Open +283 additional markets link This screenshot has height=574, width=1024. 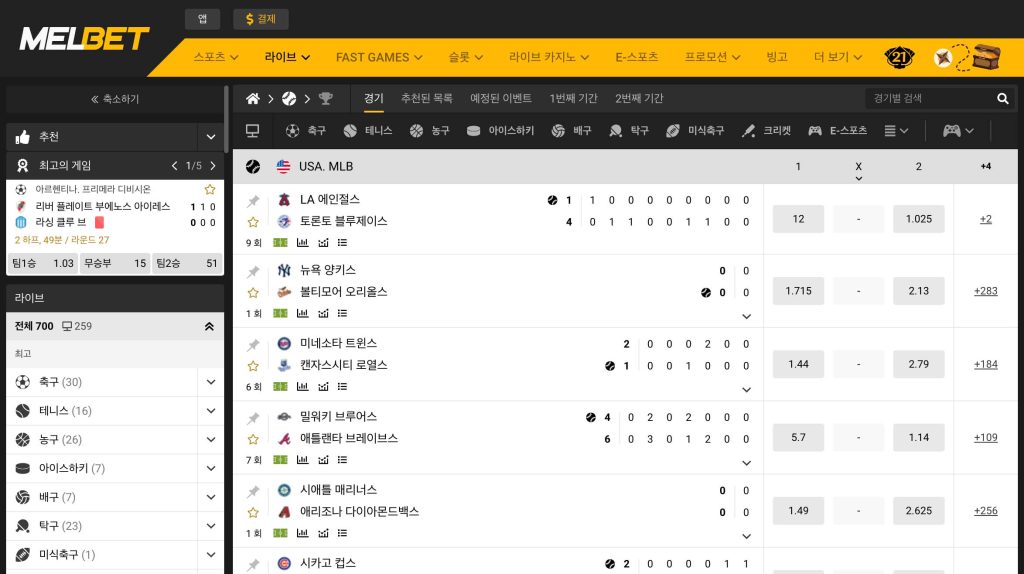985,291
